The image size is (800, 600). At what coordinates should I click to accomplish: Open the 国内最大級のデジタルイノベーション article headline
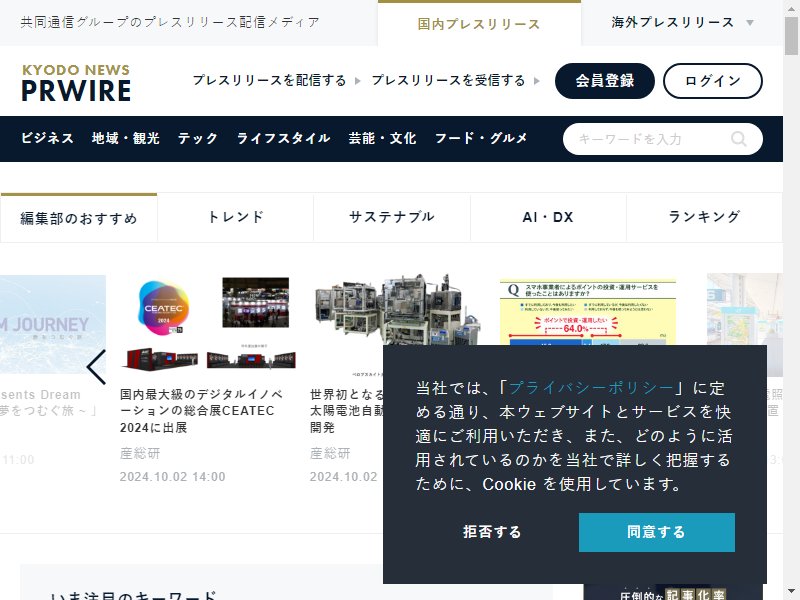click(x=202, y=411)
